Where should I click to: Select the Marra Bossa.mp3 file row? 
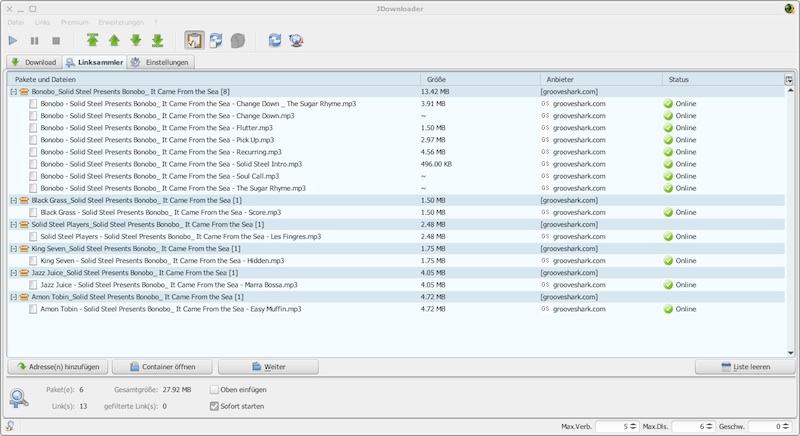pyautogui.click(x=396, y=285)
